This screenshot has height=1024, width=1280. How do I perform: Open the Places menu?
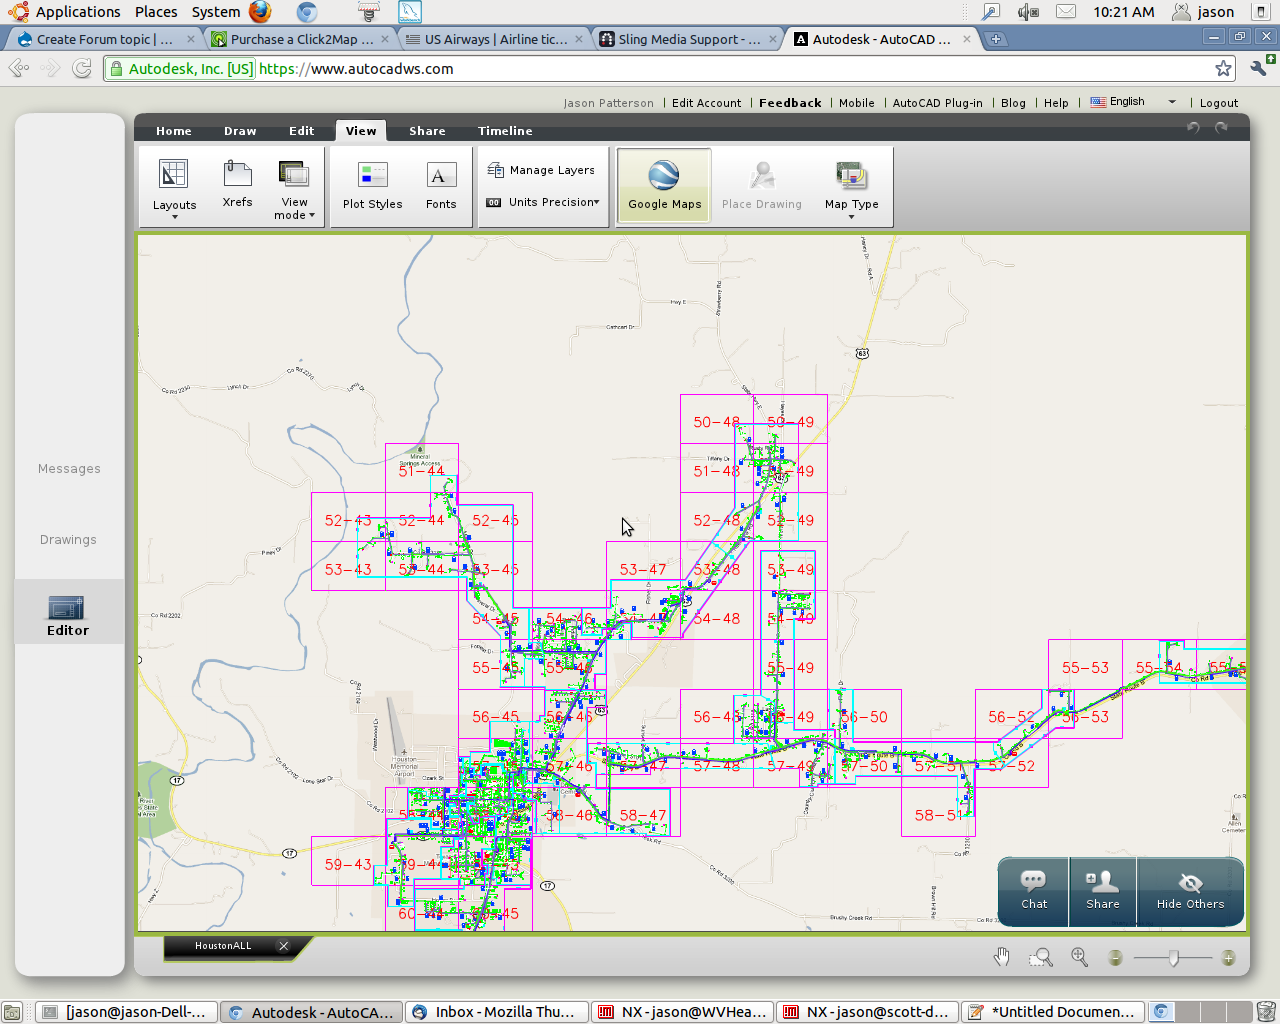156,12
